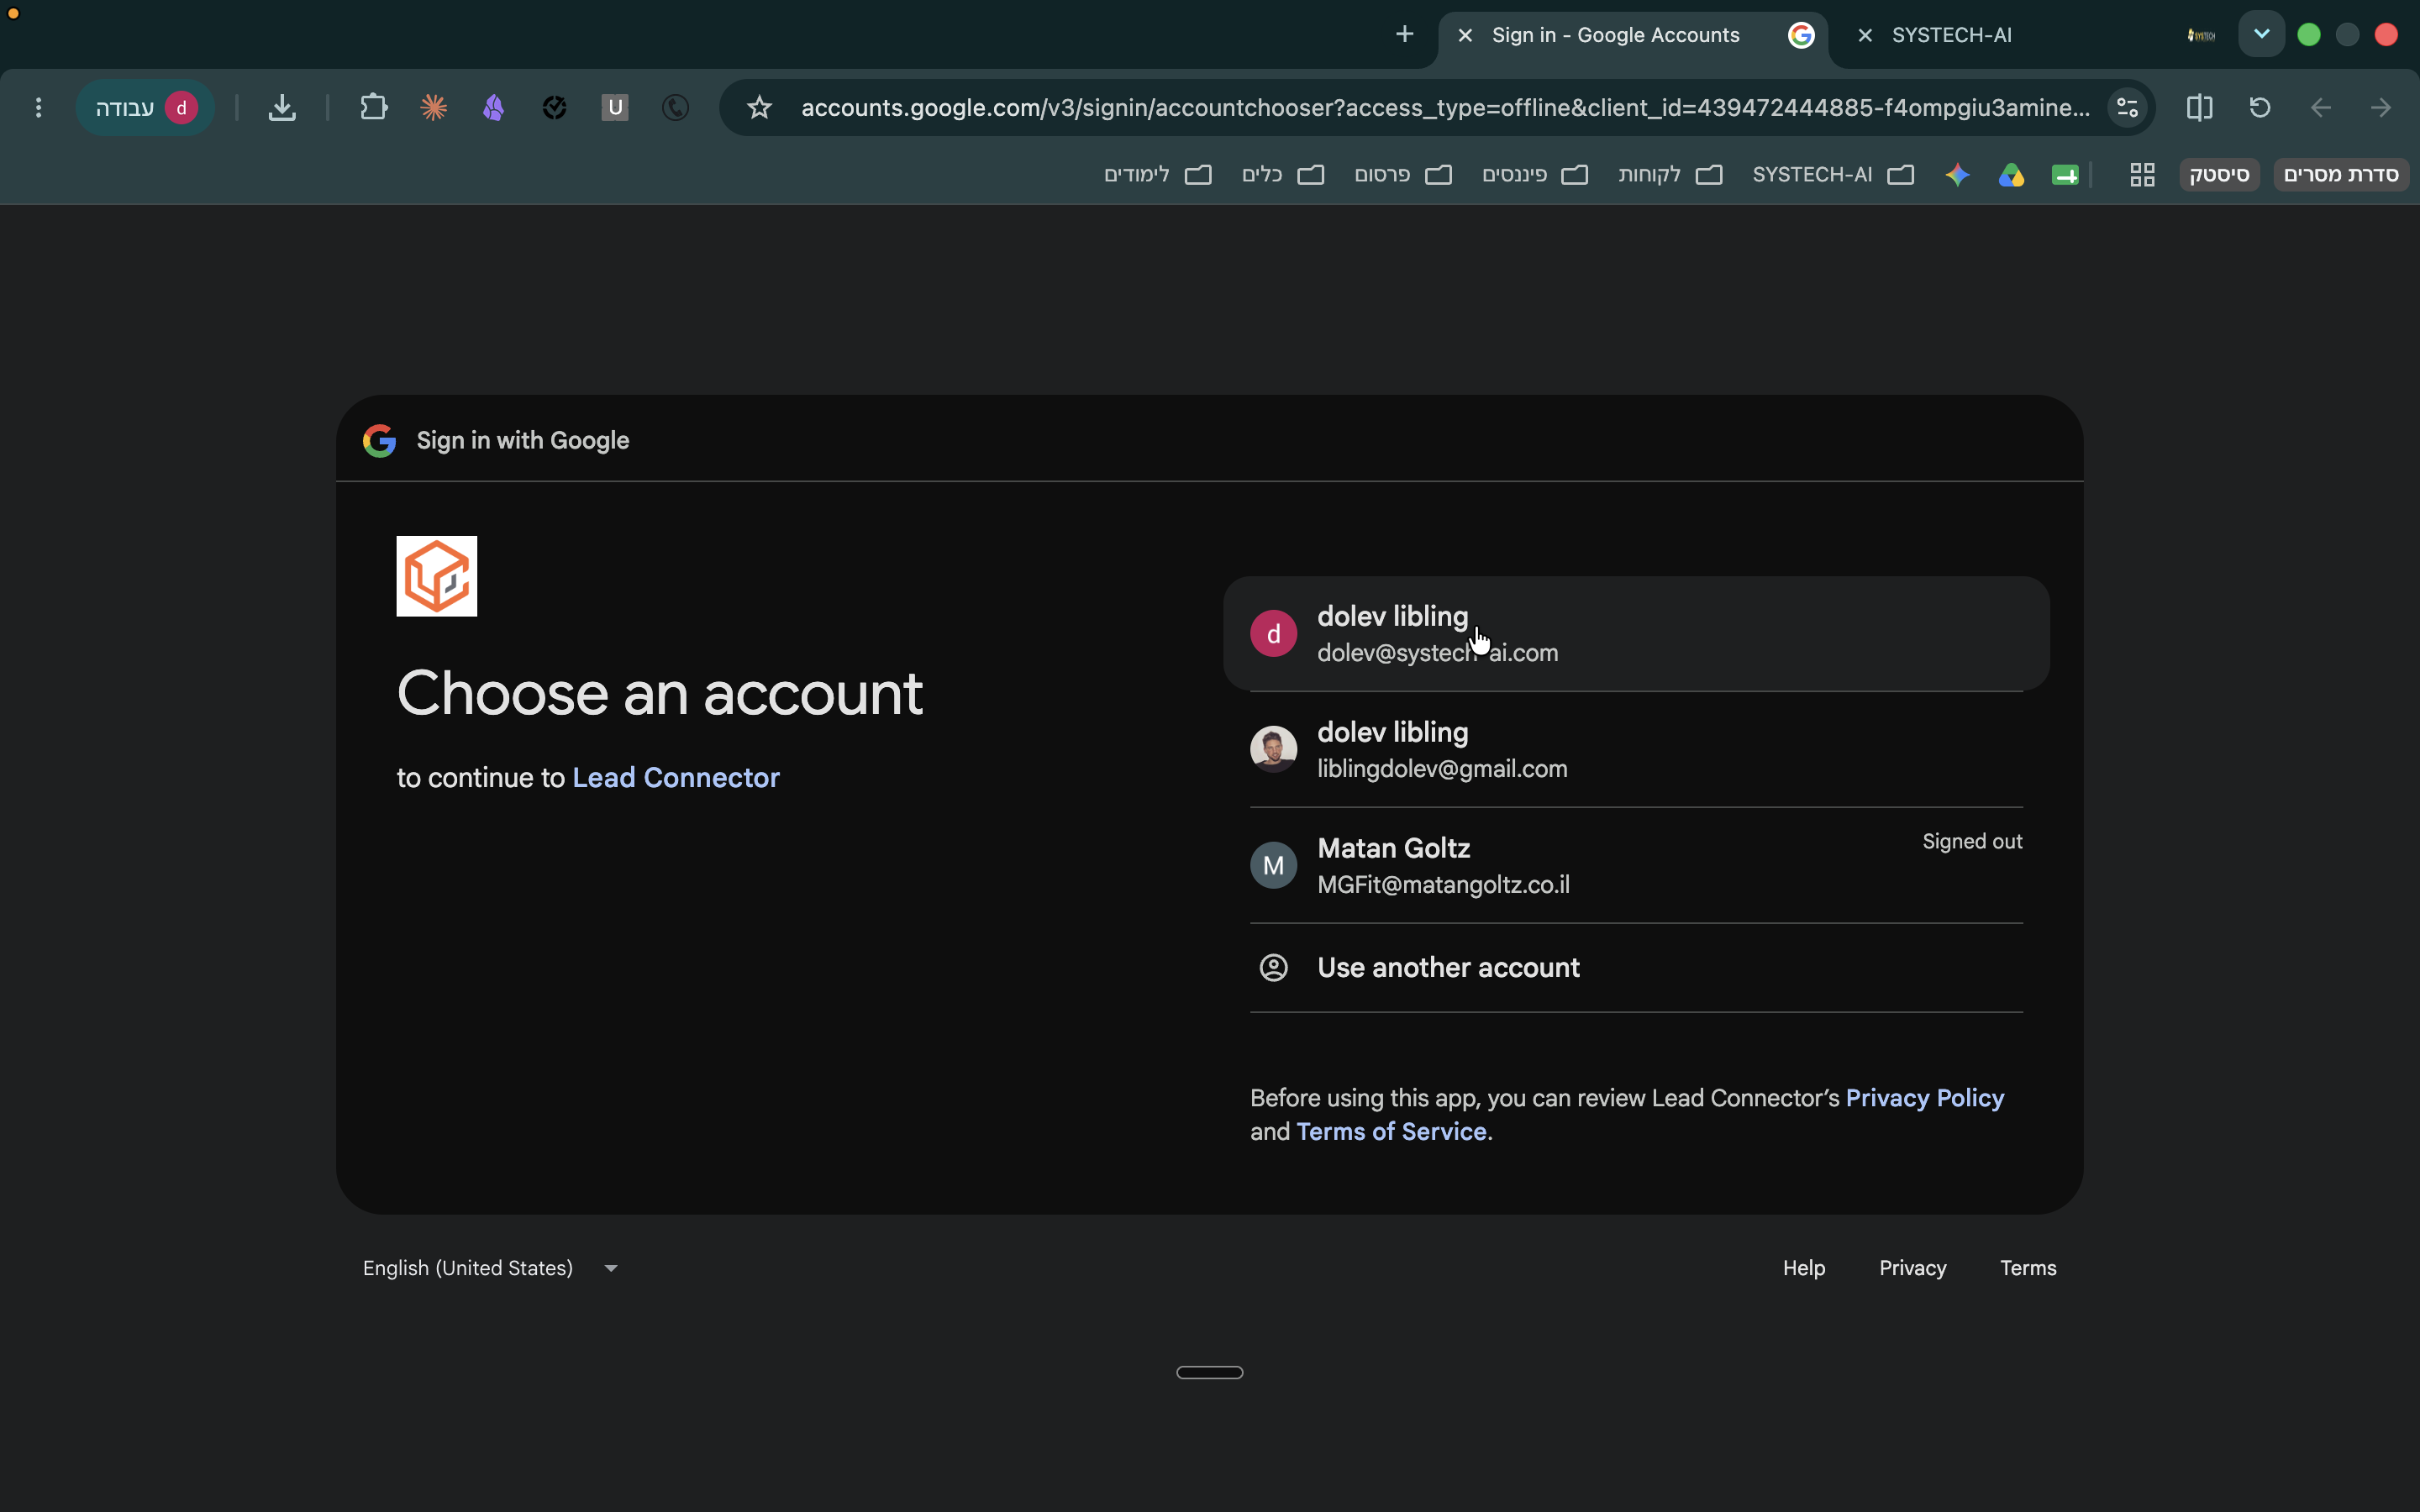Click the address bar URL
This screenshot has width=2420, height=1512.
coord(1445,107)
